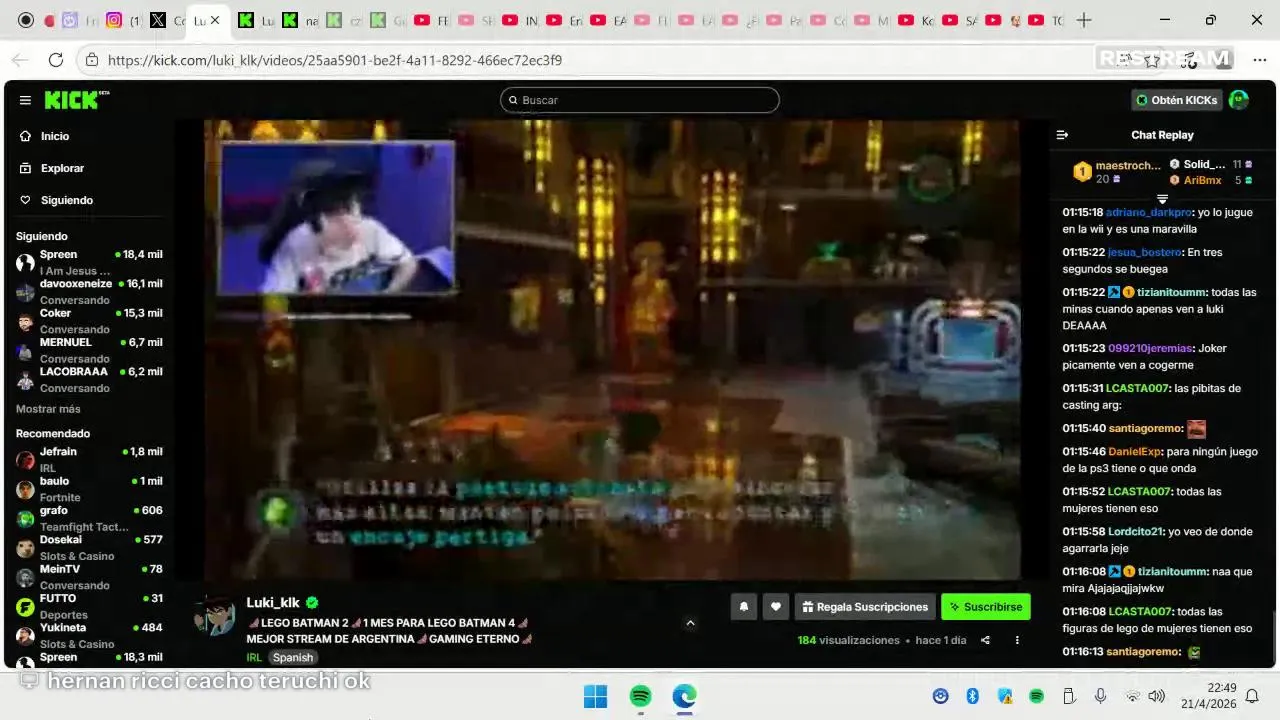The height and width of the screenshot is (720, 1280).
Task: Open baulo recommended Fortnite channel
Action: 89,488
